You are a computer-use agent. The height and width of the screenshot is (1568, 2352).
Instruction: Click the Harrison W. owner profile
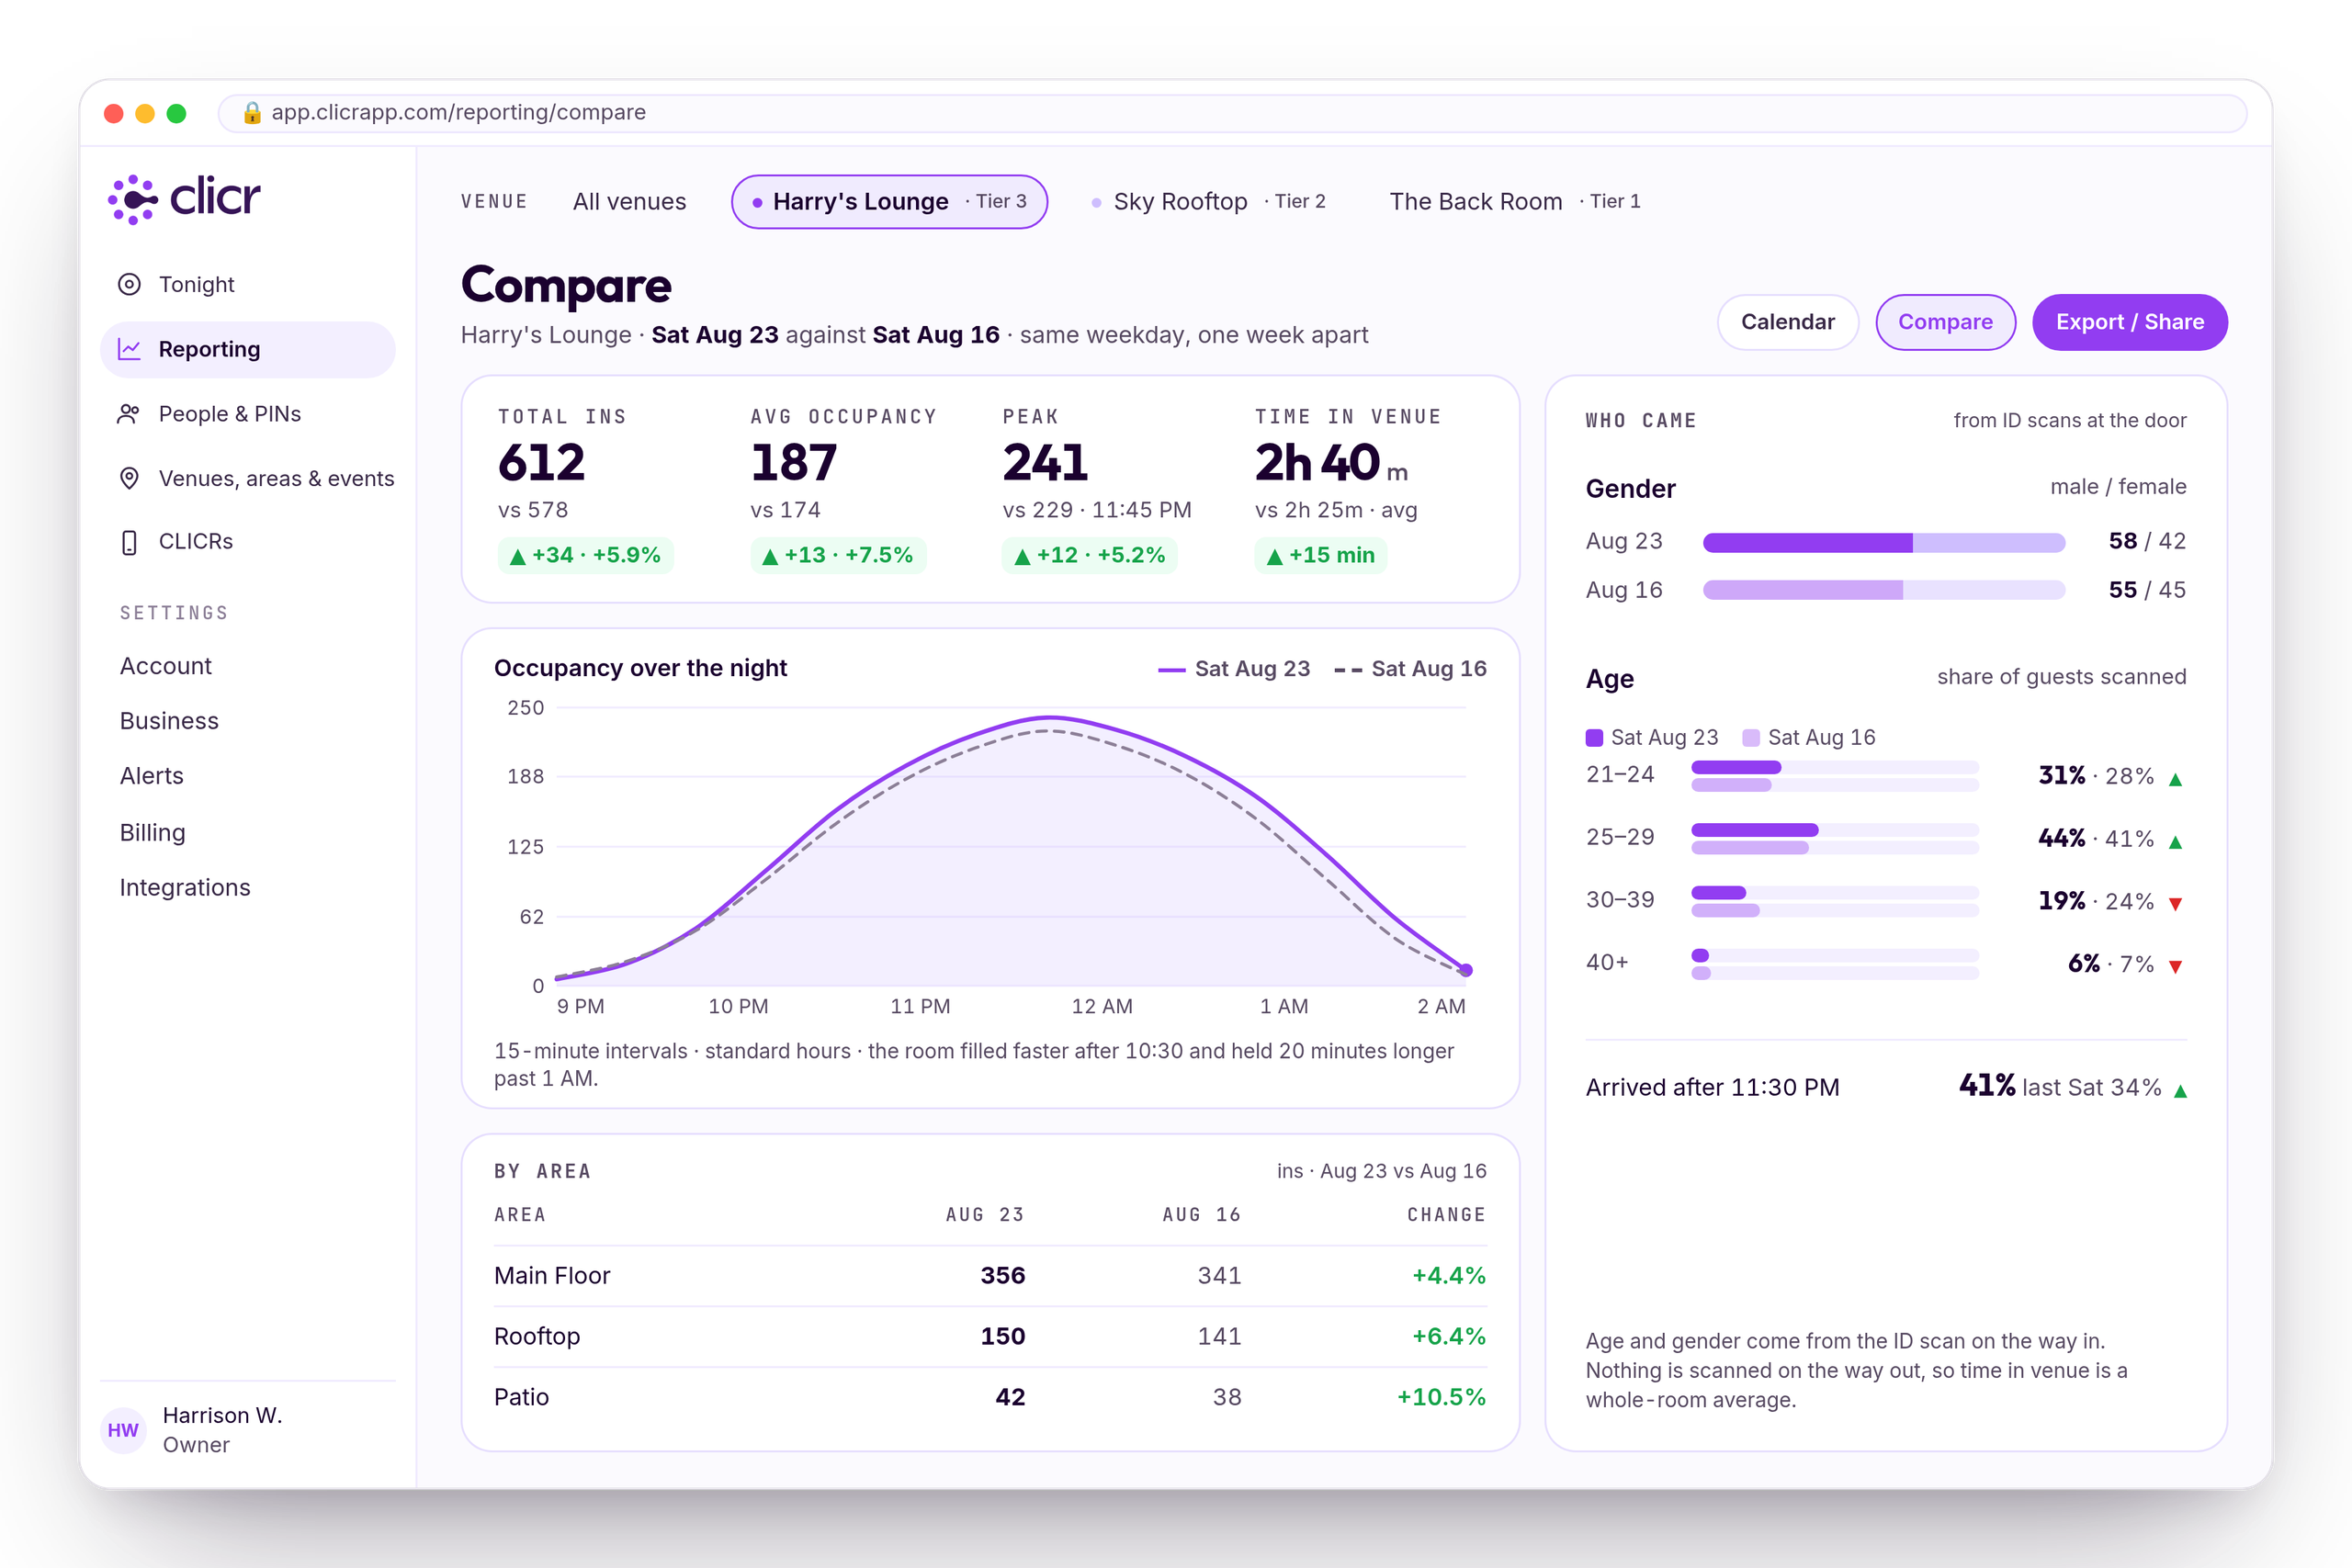[248, 1430]
